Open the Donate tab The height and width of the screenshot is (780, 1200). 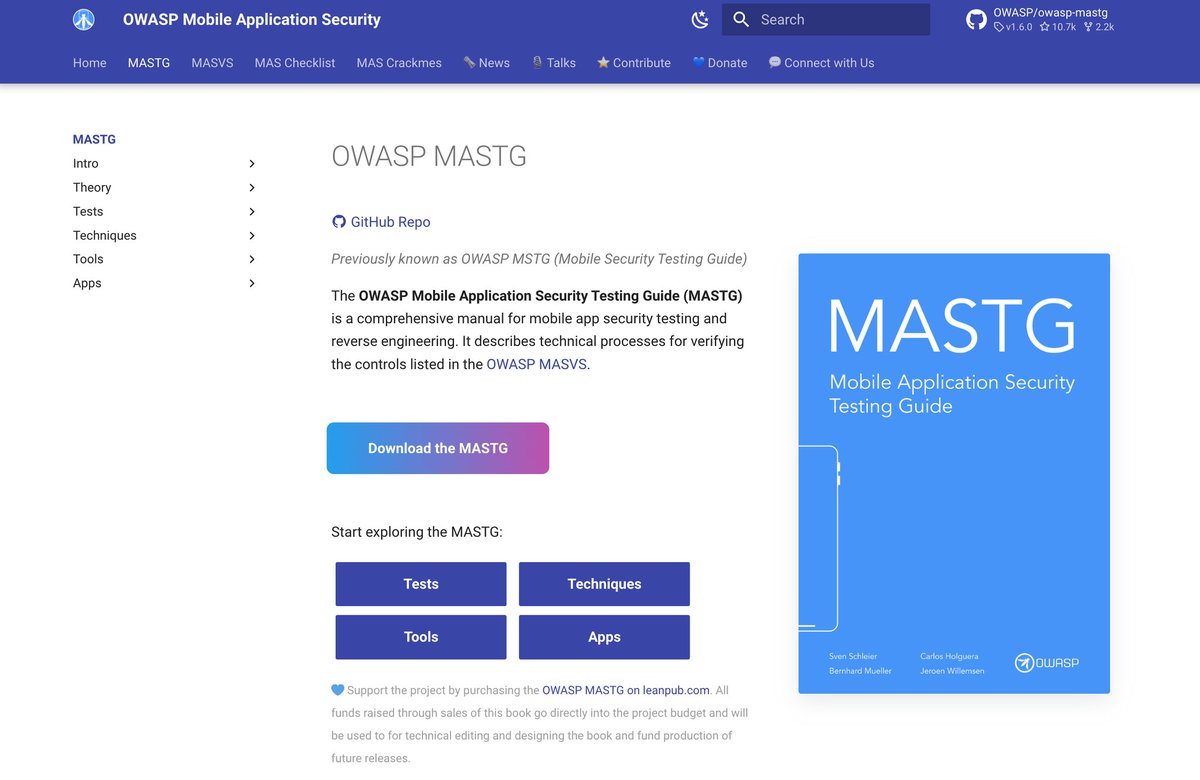click(x=720, y=63)
